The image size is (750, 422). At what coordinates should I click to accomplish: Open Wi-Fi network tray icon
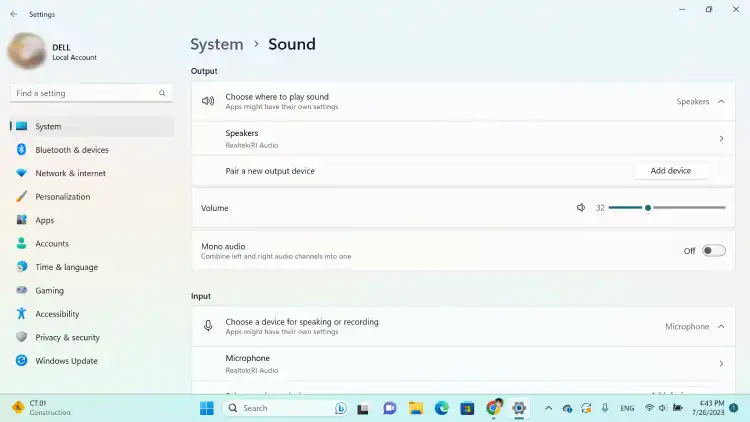coord(649,408)
